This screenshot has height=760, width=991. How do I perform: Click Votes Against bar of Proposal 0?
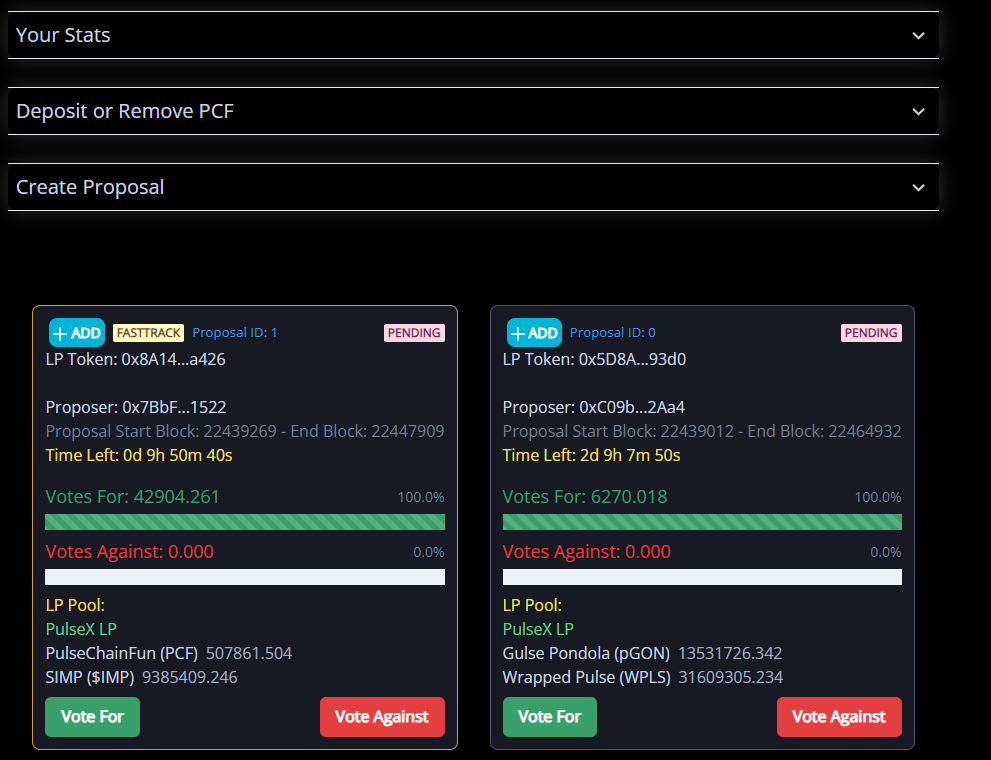coord(702,577)
